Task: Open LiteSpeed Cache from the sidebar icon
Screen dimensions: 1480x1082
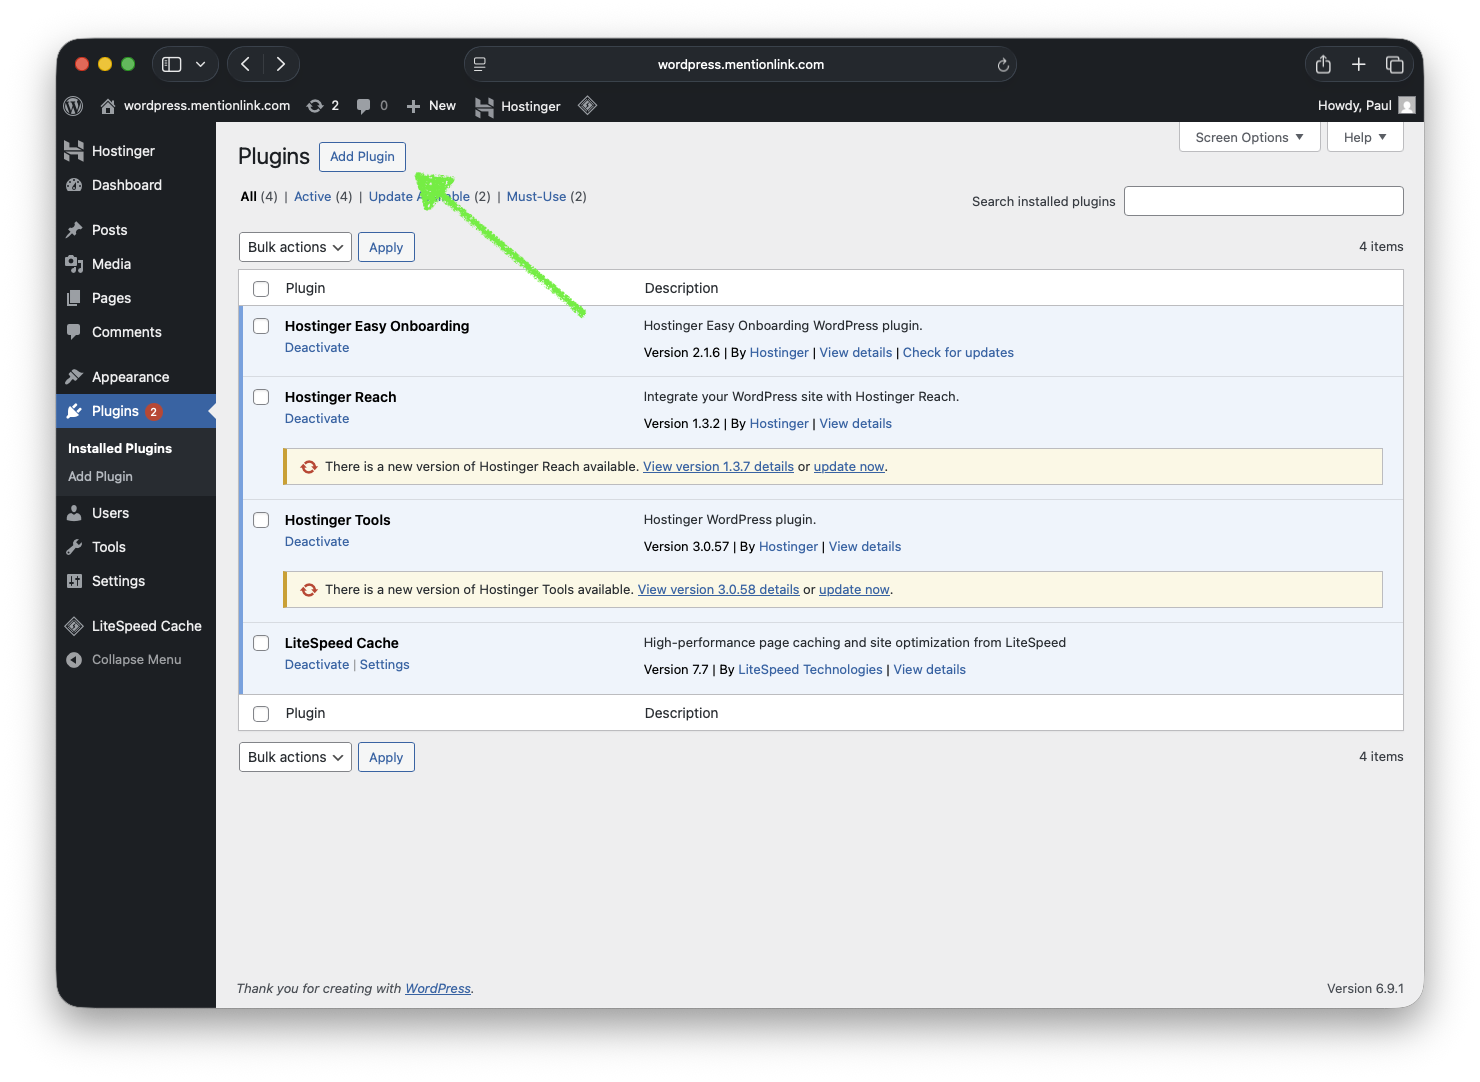Action: coord(74,625)
